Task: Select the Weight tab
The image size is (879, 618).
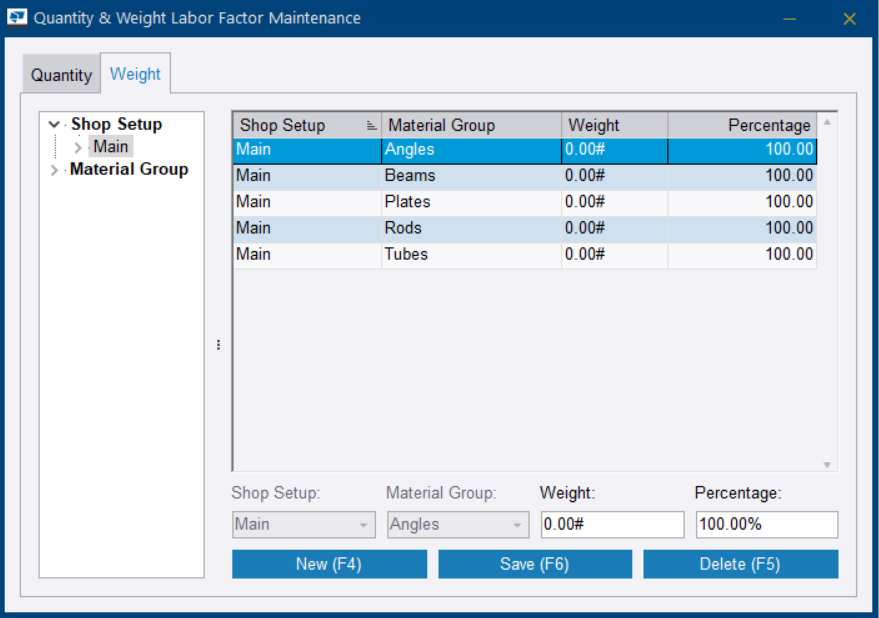Action: (x=135, y=74)
